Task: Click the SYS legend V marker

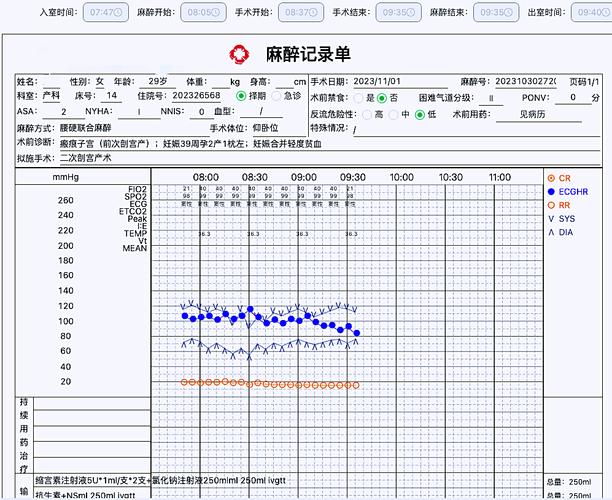Action: [551, 219]
